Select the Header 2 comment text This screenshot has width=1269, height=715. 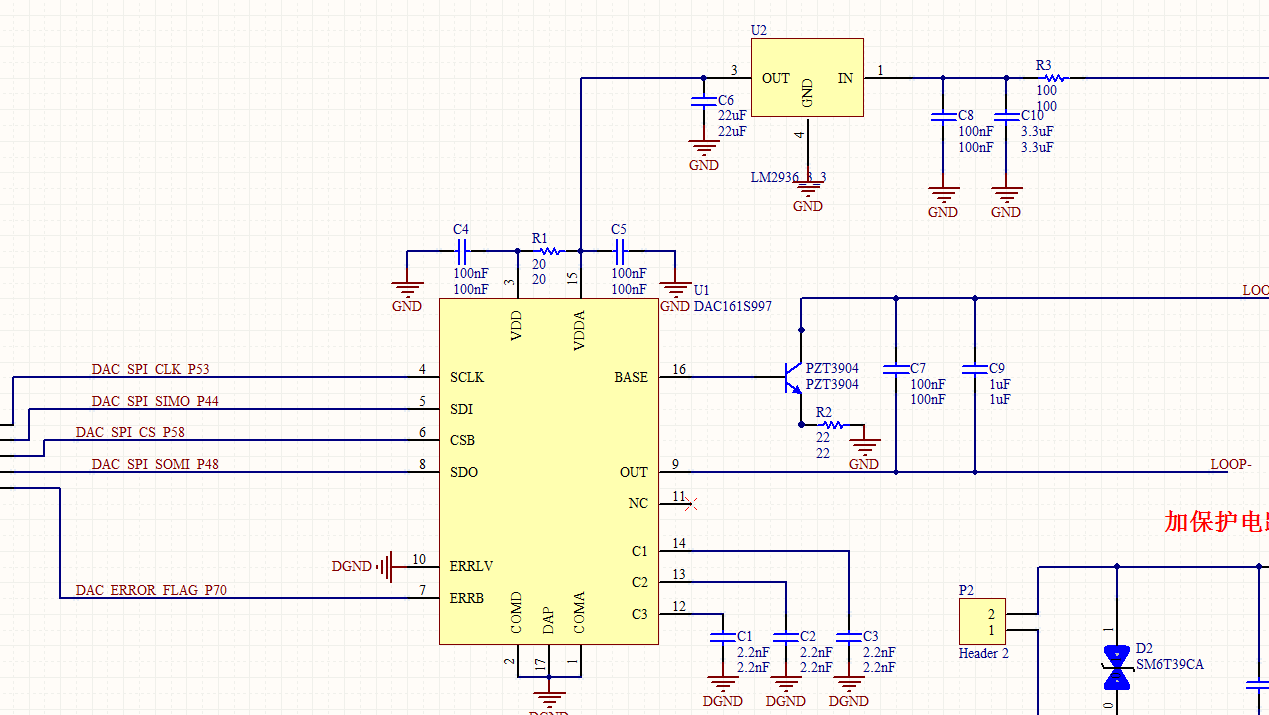(984, 653)
